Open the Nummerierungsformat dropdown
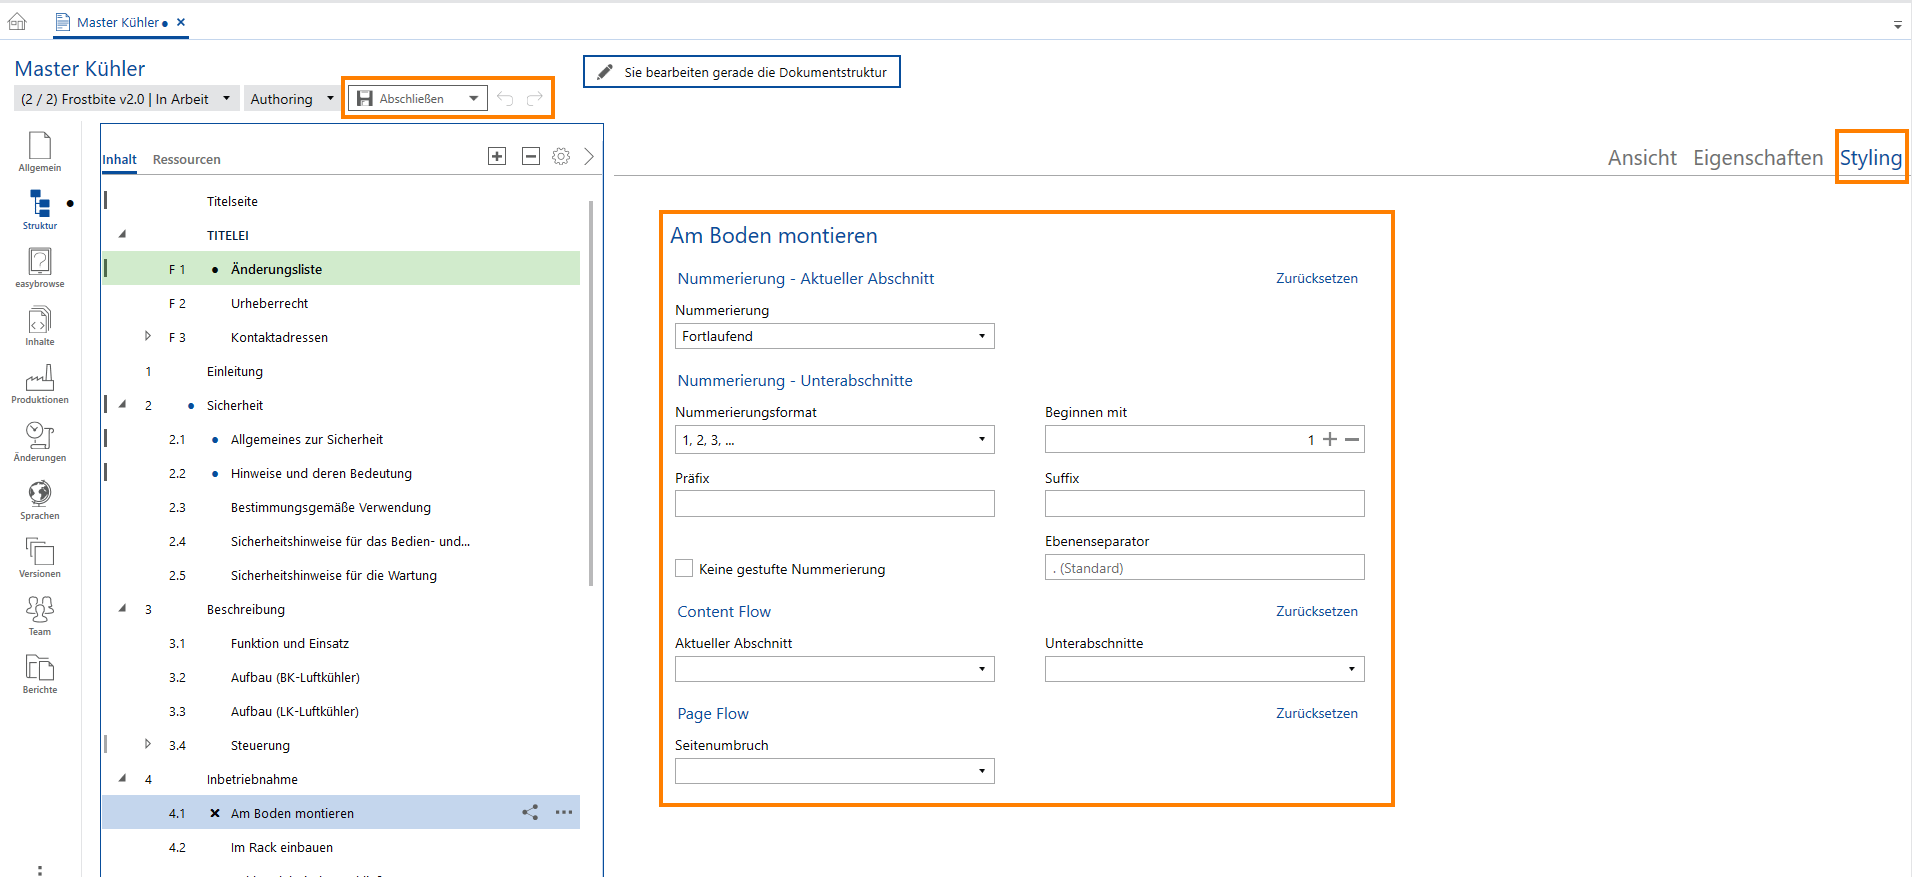Image resolution: width=1912 pixels, height=877 pixels. click(834, 440)
